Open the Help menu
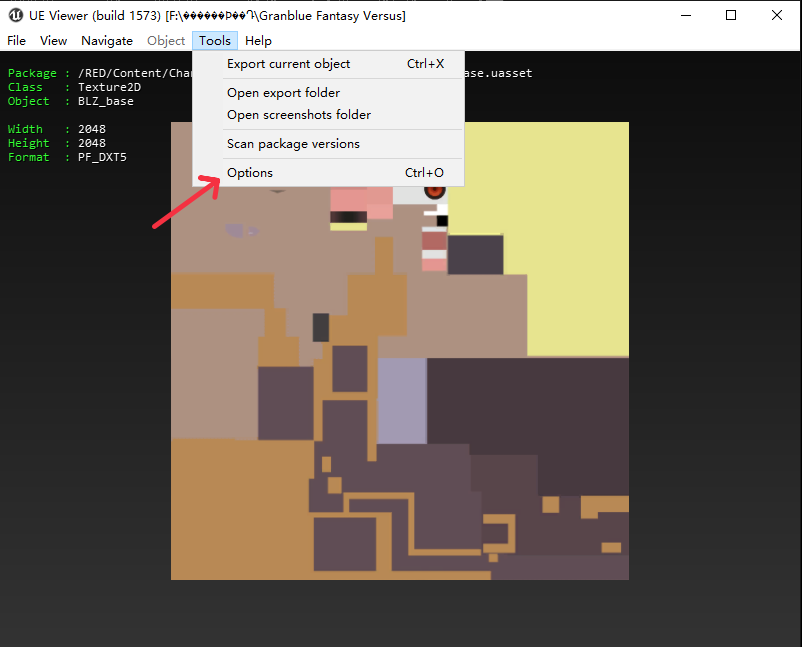802x647 pixels. [x=258, y=40]
